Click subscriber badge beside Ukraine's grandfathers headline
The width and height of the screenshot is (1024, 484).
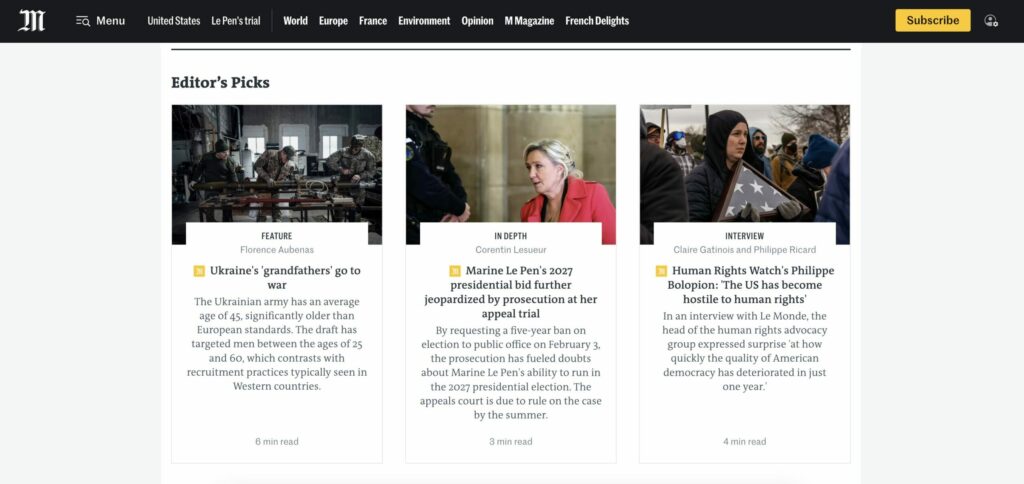[x=199, y=271]
